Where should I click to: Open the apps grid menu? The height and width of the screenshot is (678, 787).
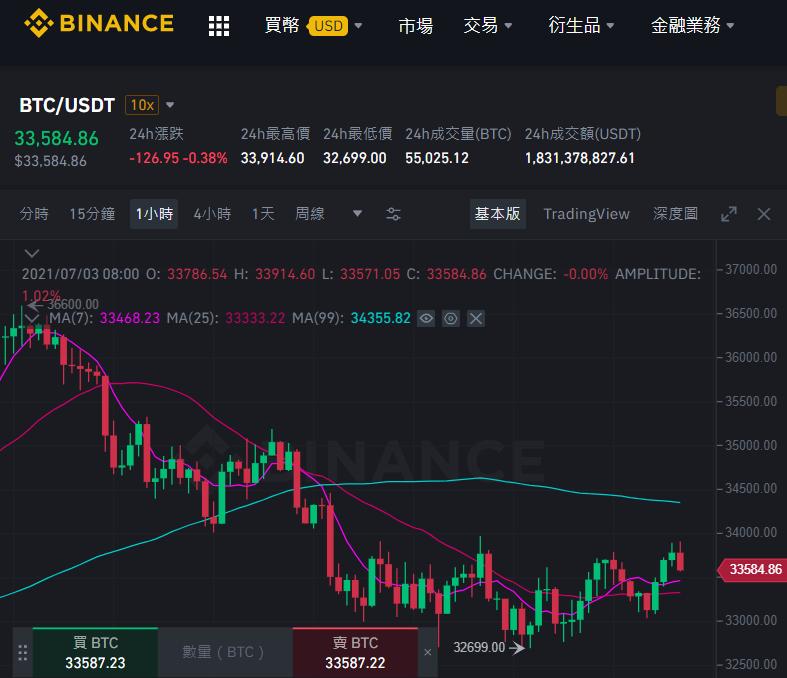(x=219, y=26)
